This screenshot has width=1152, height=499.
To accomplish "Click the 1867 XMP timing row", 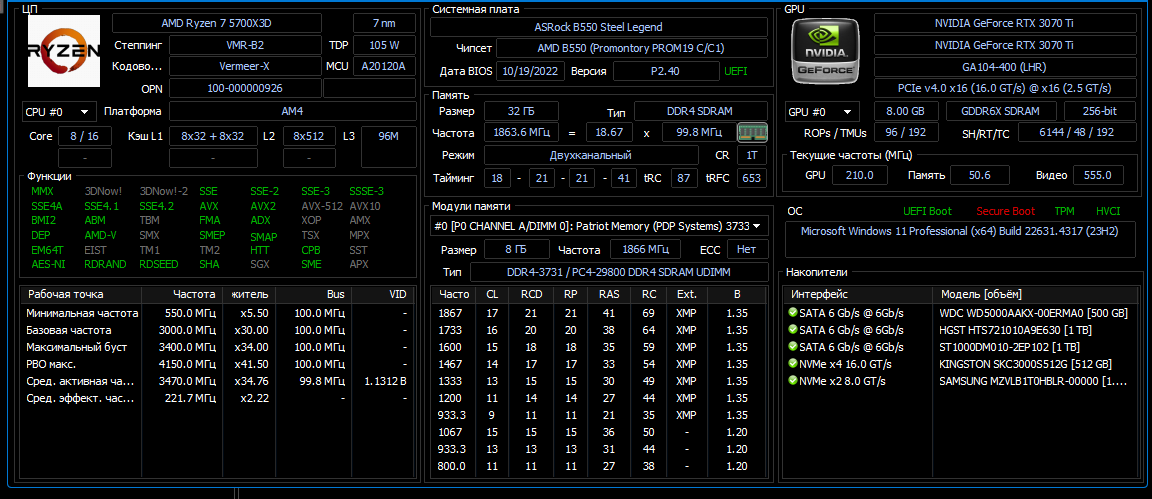I will (x=600, y=313).
